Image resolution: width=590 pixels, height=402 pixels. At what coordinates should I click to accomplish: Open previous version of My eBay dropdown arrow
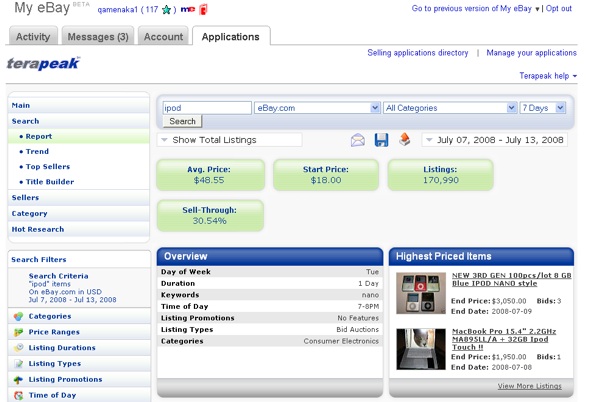coord(537,9)
